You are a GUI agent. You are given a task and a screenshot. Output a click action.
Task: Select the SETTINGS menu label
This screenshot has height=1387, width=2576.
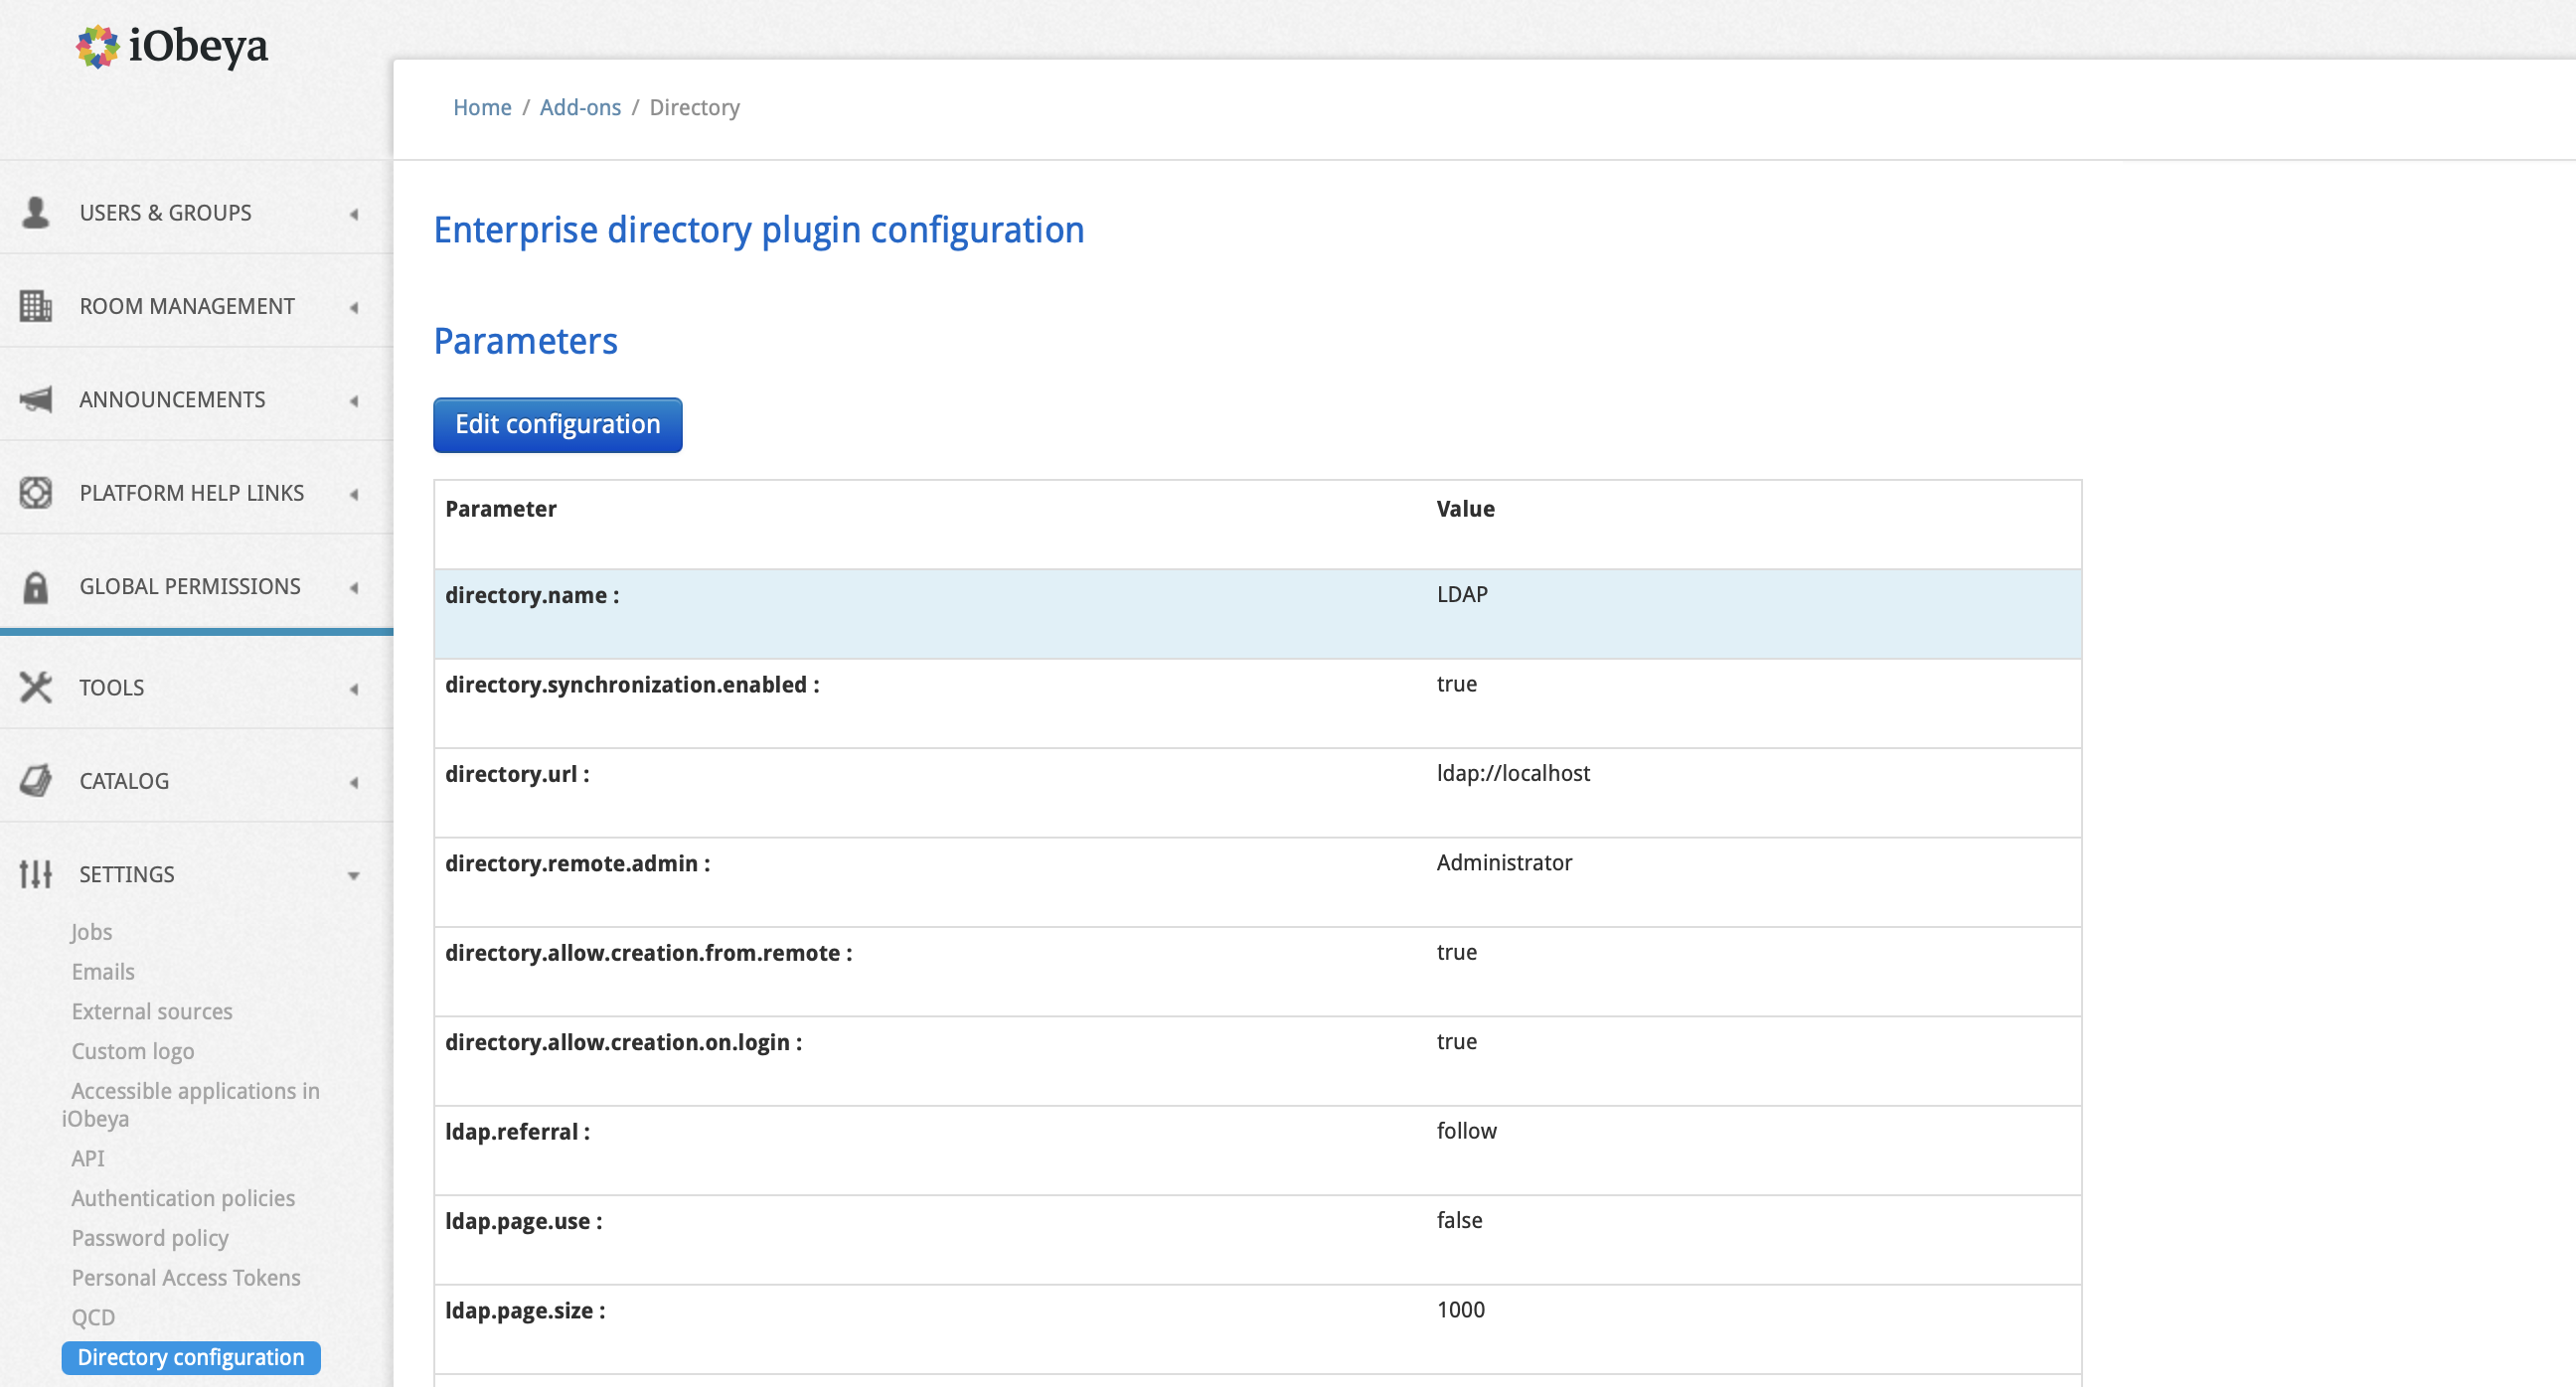point(127,874)
